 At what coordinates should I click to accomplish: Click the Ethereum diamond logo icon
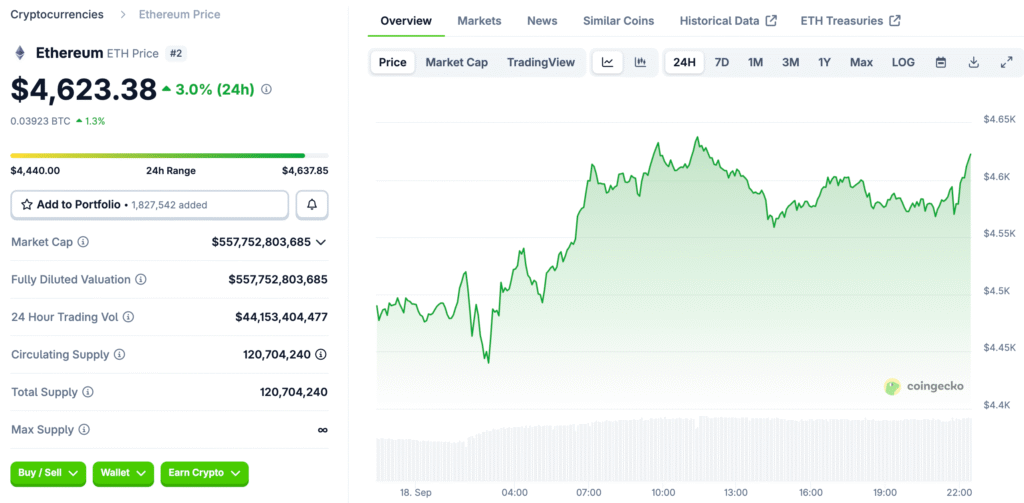[20, 54]
